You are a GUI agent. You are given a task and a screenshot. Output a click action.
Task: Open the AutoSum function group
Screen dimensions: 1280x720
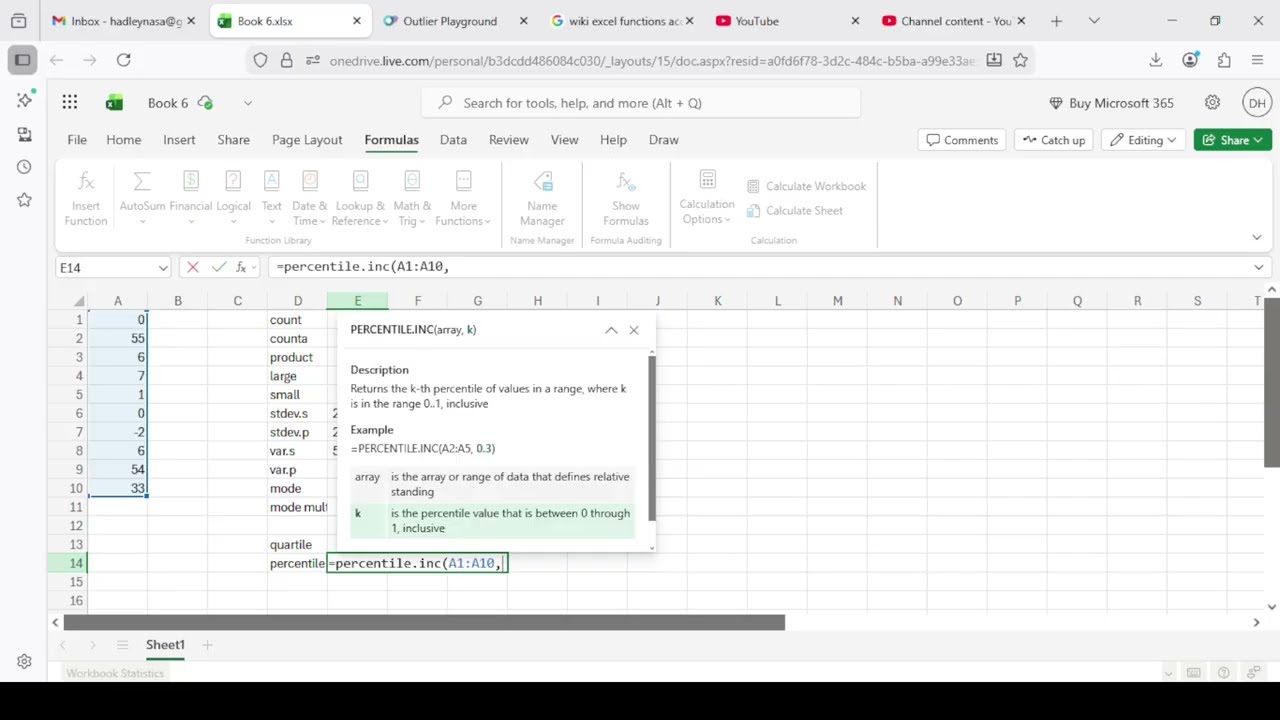[x=142, y=198]
